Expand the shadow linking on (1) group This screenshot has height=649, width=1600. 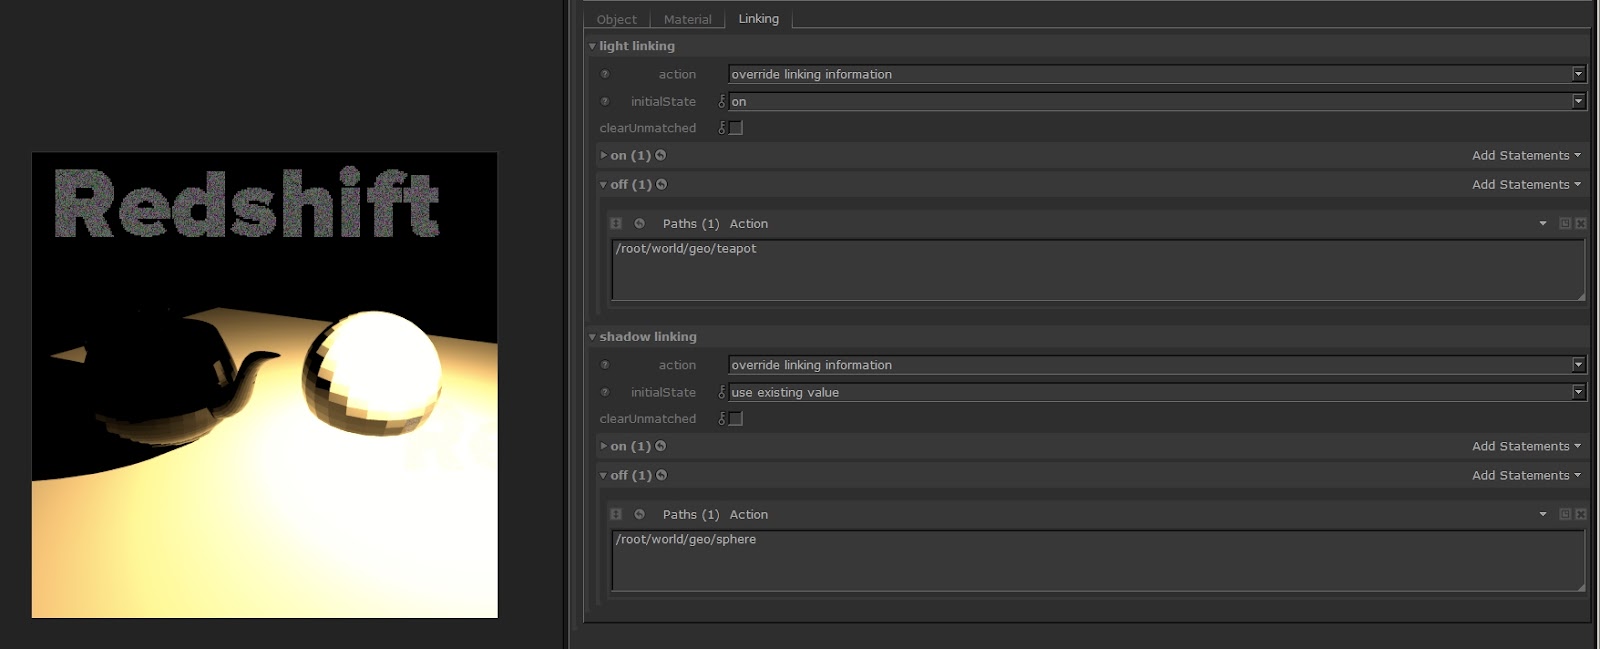coord(603,446)
